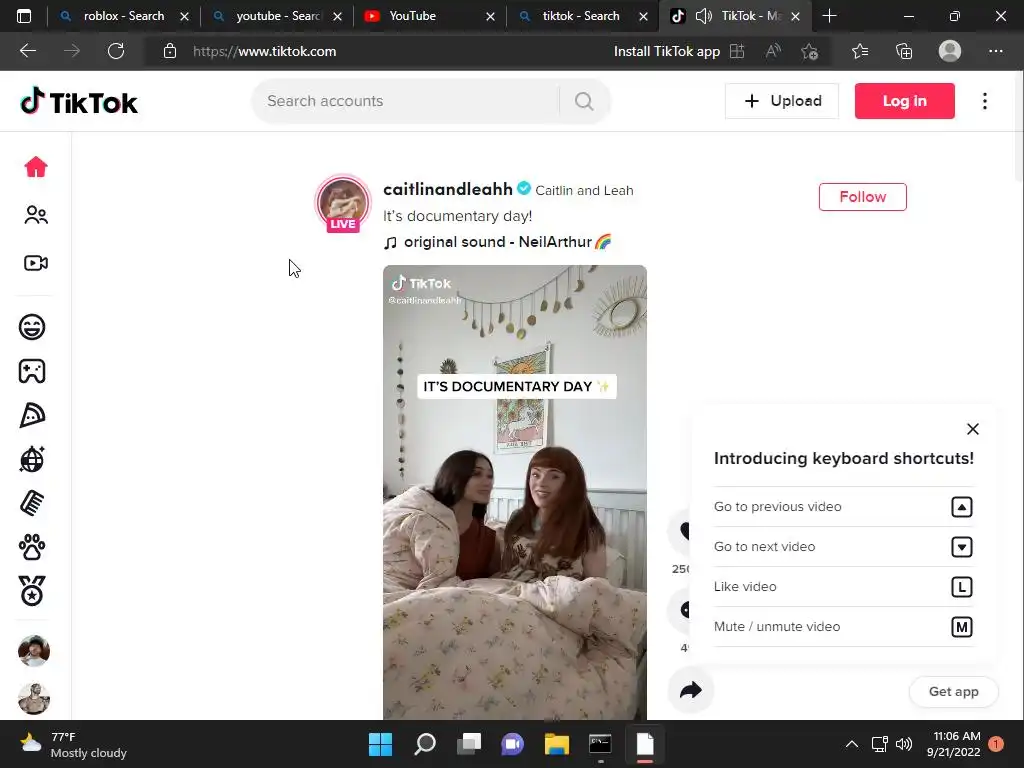The height and width of the screenshot is (768, 1024).
Task: Open the three-dot more options menu on TikTok header
Action: coord(985,101)
